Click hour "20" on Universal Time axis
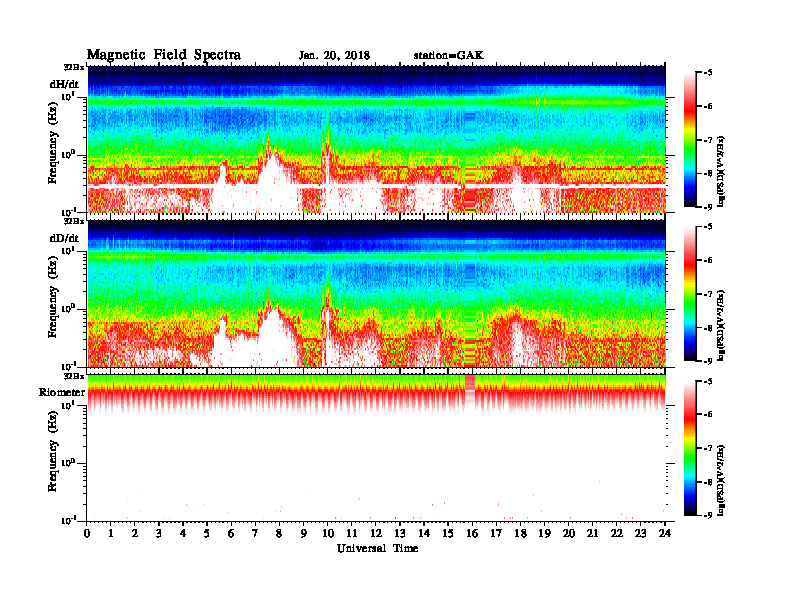 [569, 534]
